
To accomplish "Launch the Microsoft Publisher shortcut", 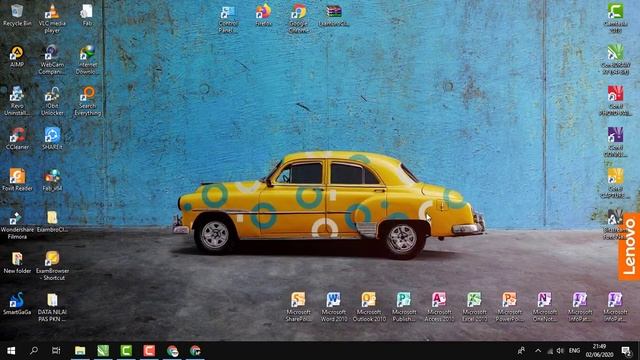I will (404, 307).
